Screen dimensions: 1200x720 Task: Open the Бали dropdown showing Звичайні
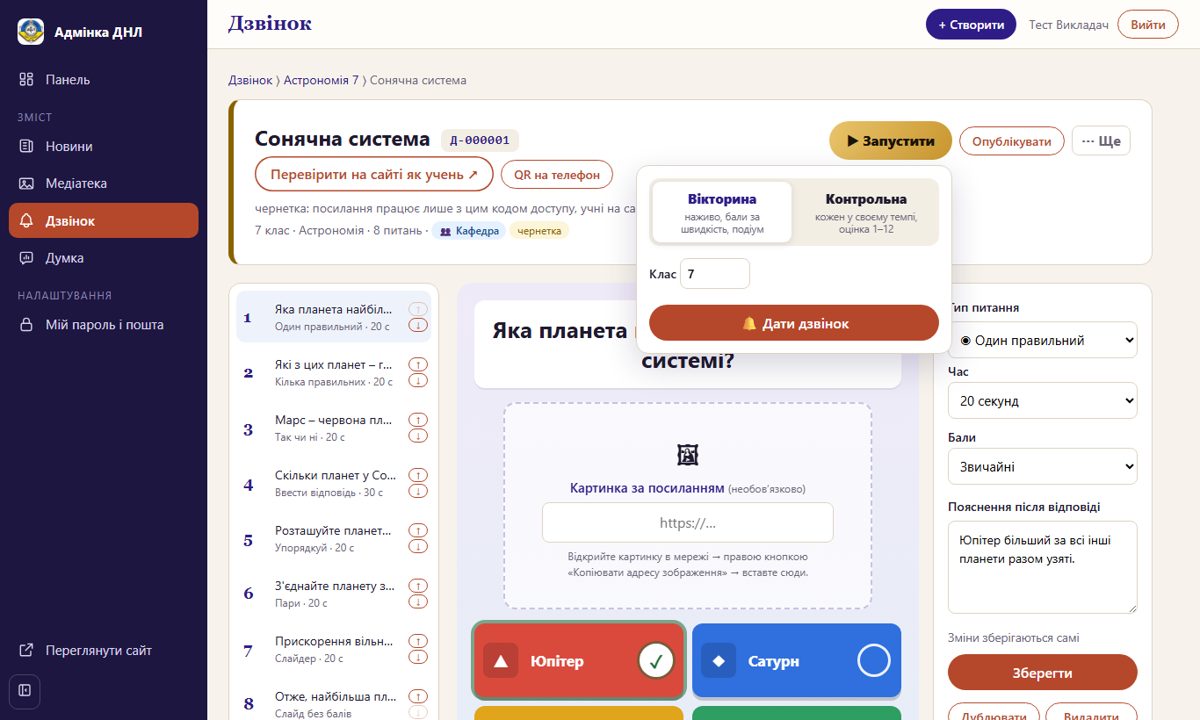1042,466
